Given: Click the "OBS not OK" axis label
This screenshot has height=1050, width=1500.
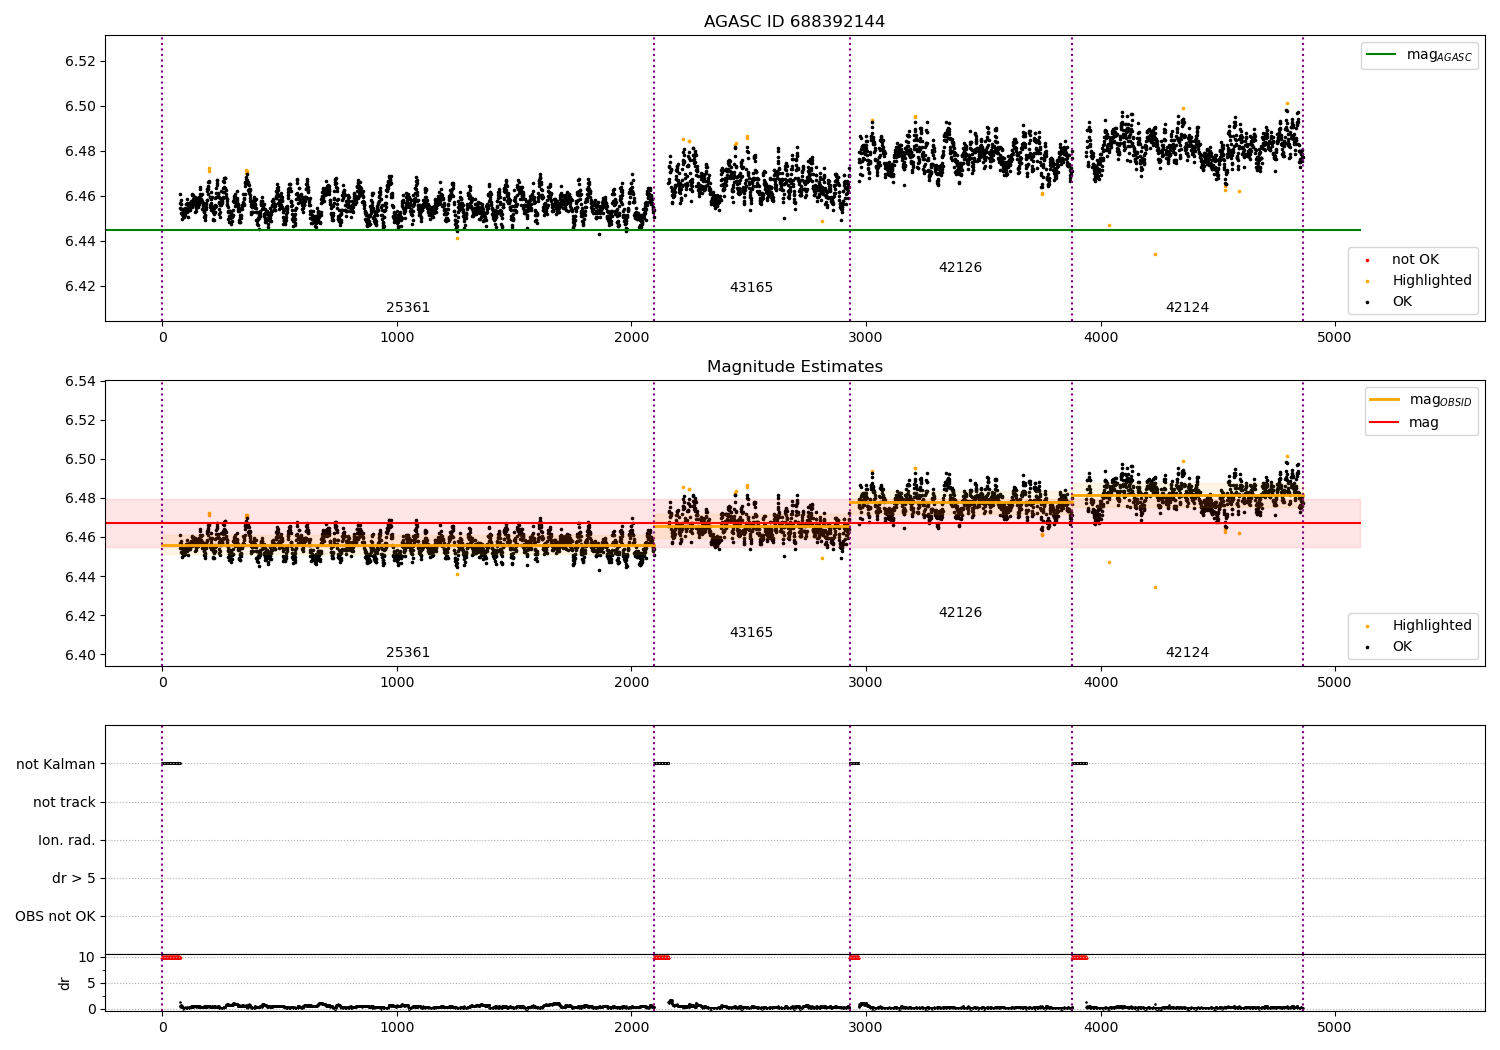Looking at the screenshot, I should pos(55,917).
